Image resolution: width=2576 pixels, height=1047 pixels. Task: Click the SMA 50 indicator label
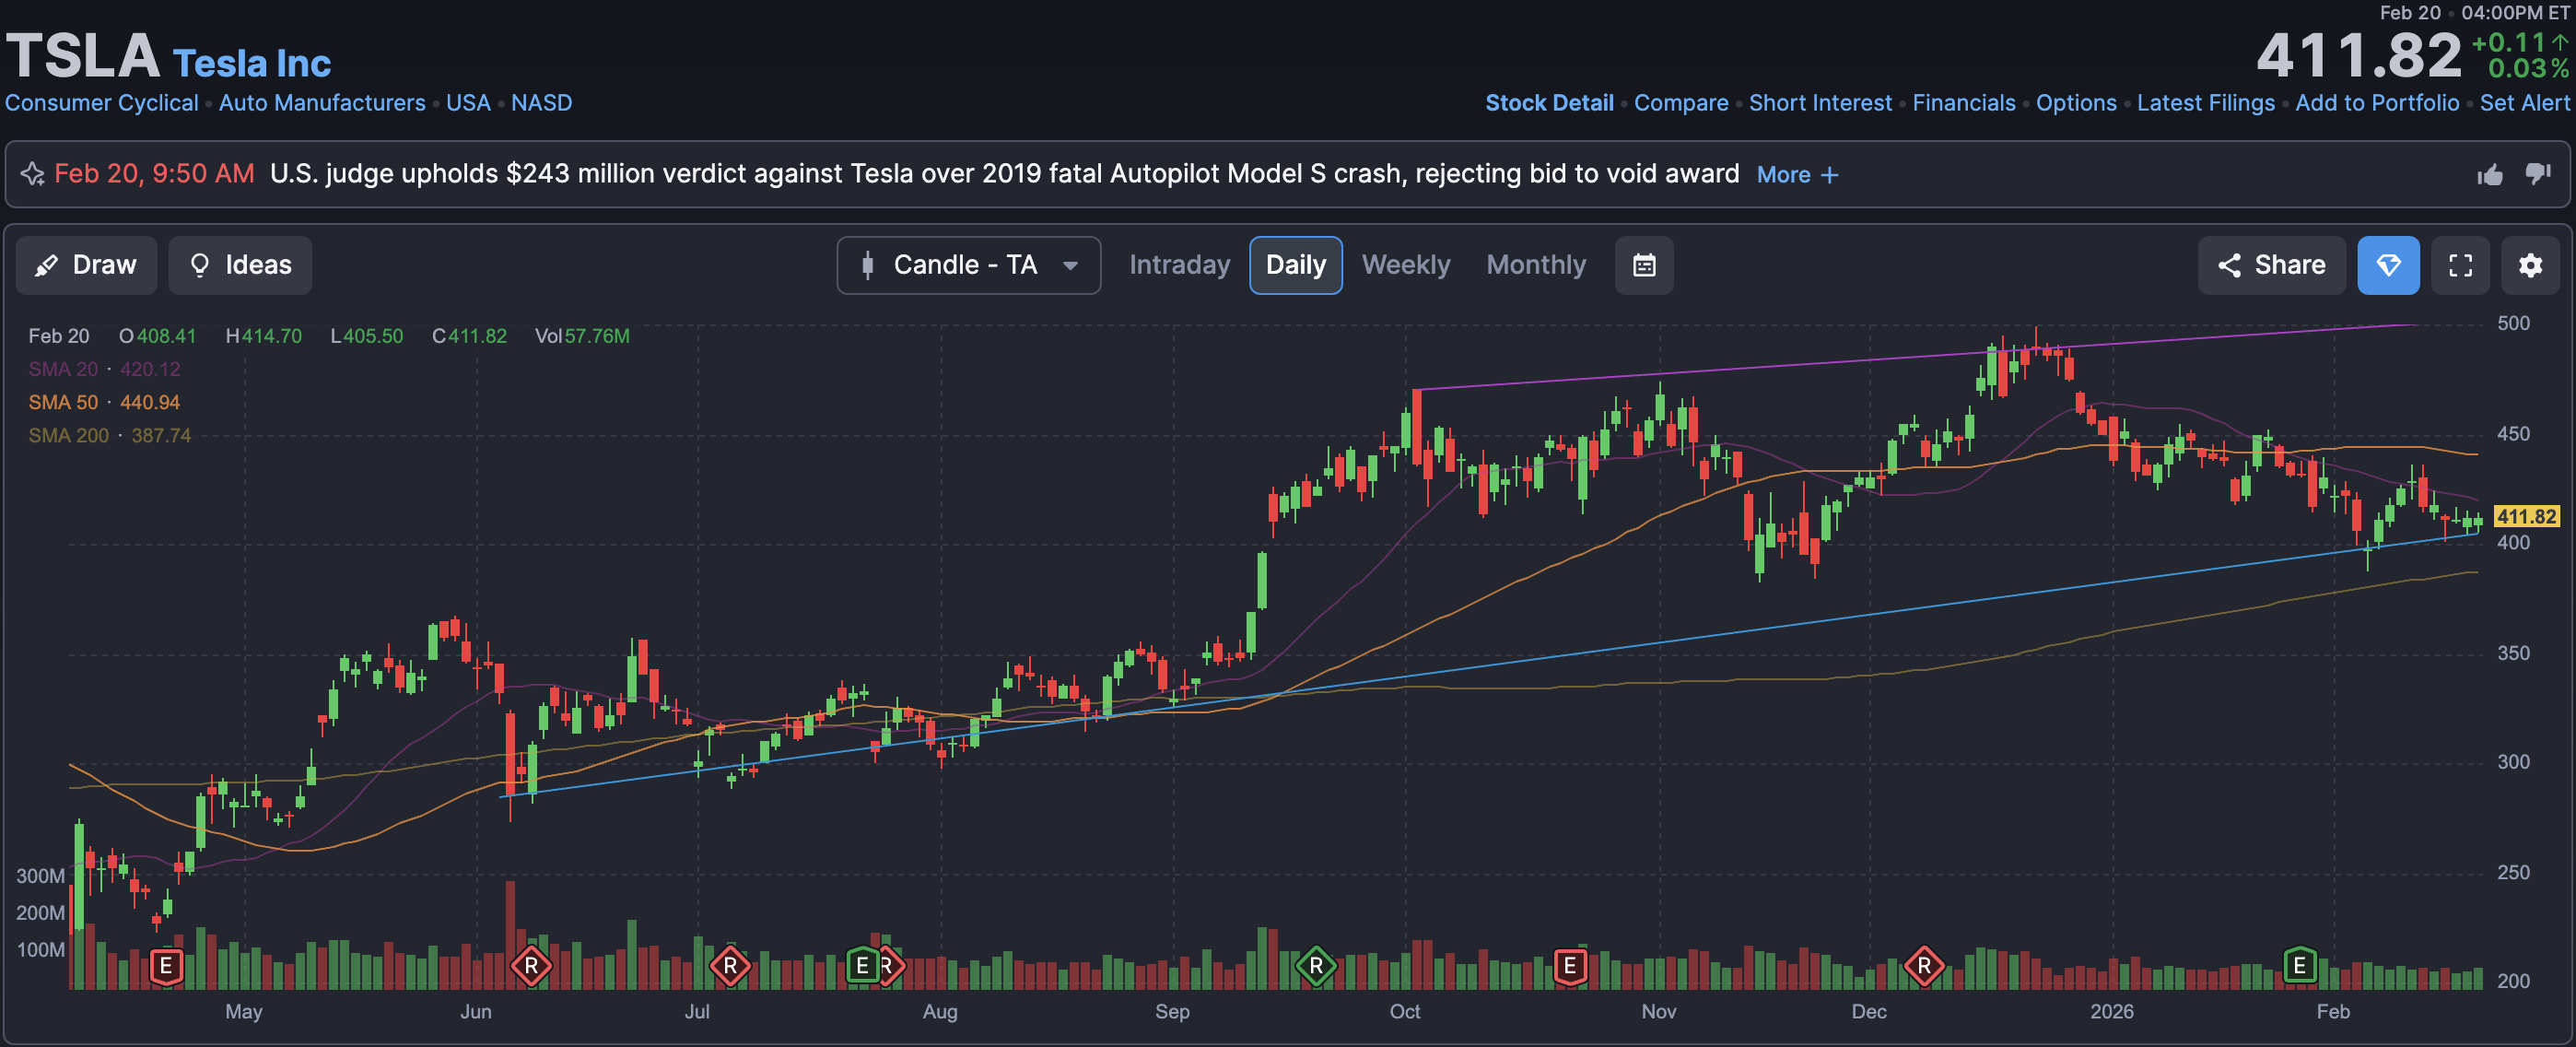click(63, 402)
